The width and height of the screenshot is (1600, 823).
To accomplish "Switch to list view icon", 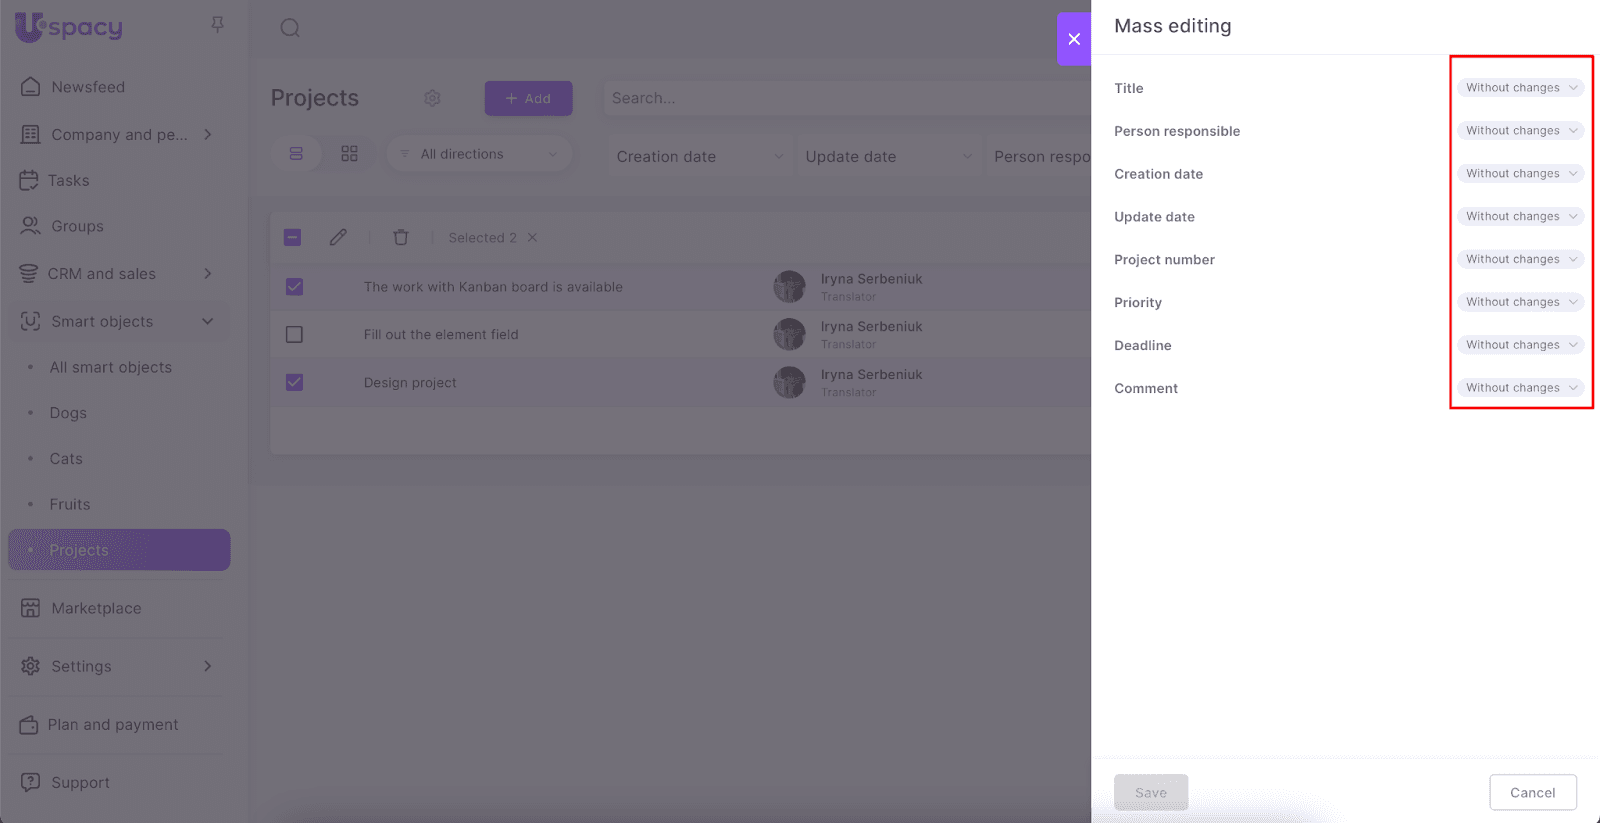I will (296, 154).
